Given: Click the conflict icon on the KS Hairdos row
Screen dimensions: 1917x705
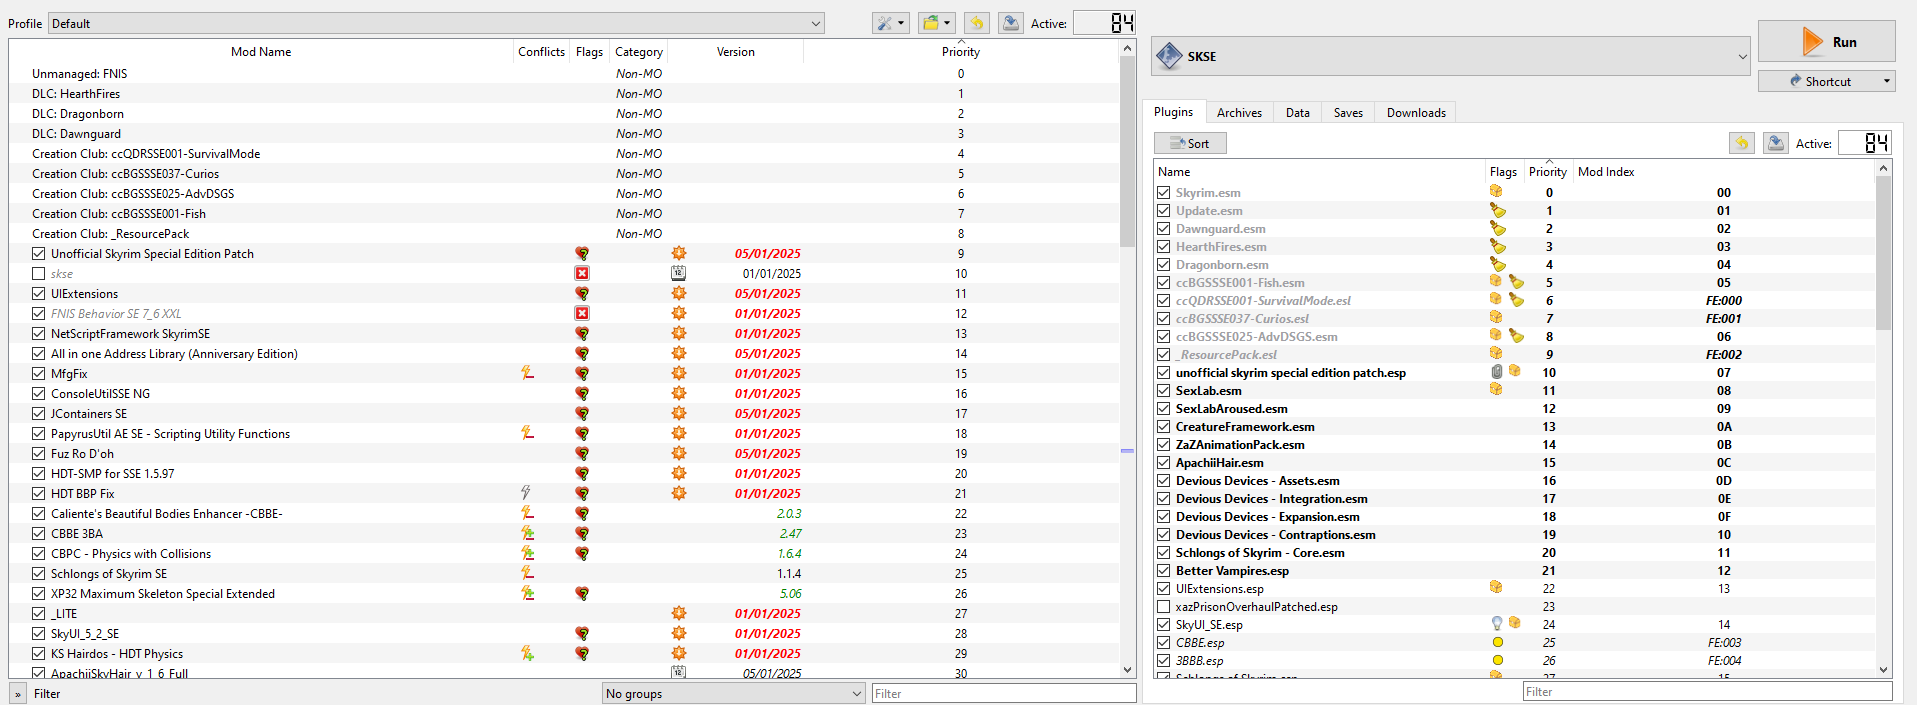Looking at the screenshot, I should [527, 653].
